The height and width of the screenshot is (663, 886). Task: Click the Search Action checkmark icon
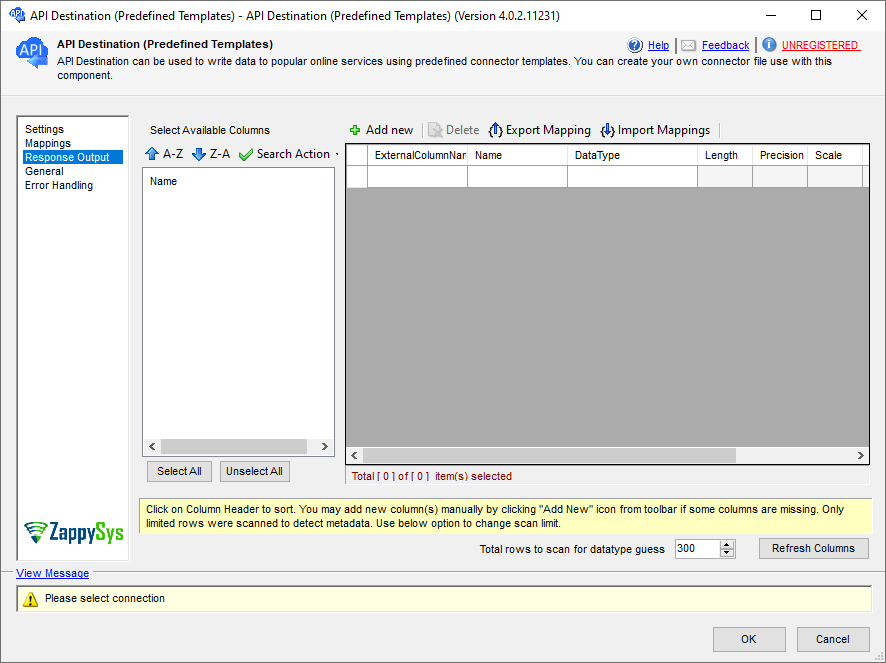tap(246, 154)
